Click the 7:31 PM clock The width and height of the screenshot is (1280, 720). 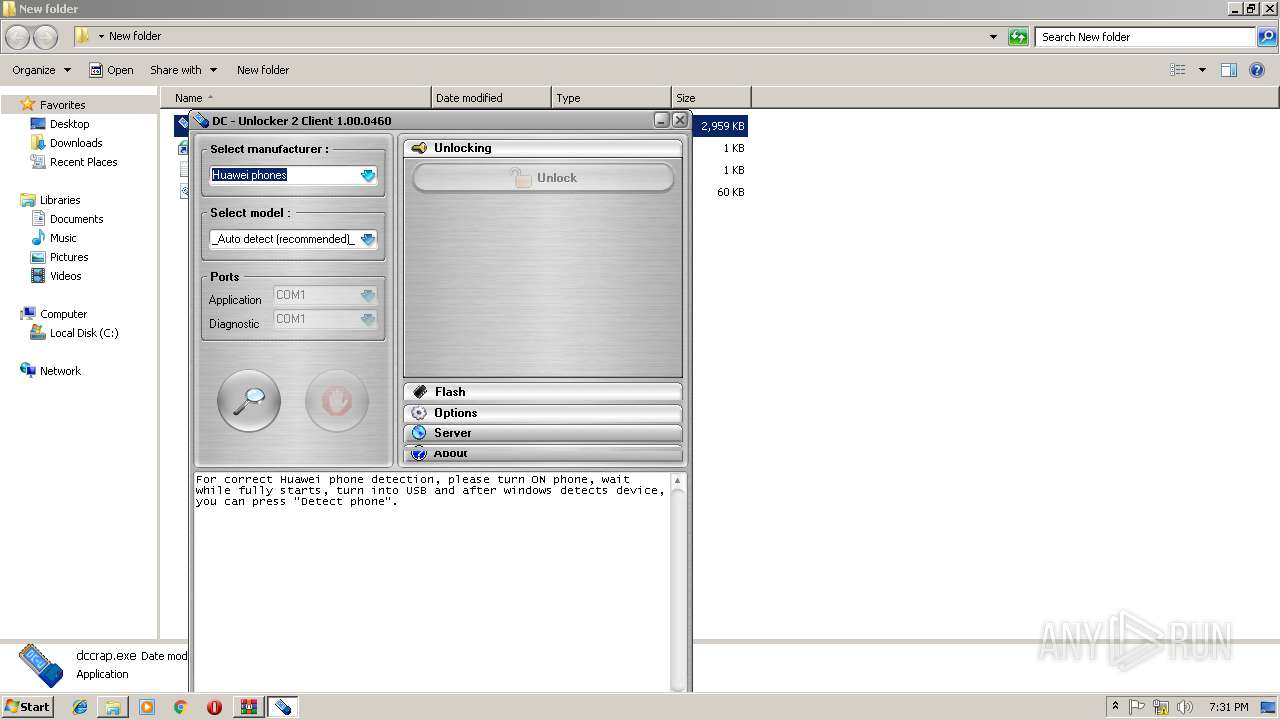tap(1228, 707)
